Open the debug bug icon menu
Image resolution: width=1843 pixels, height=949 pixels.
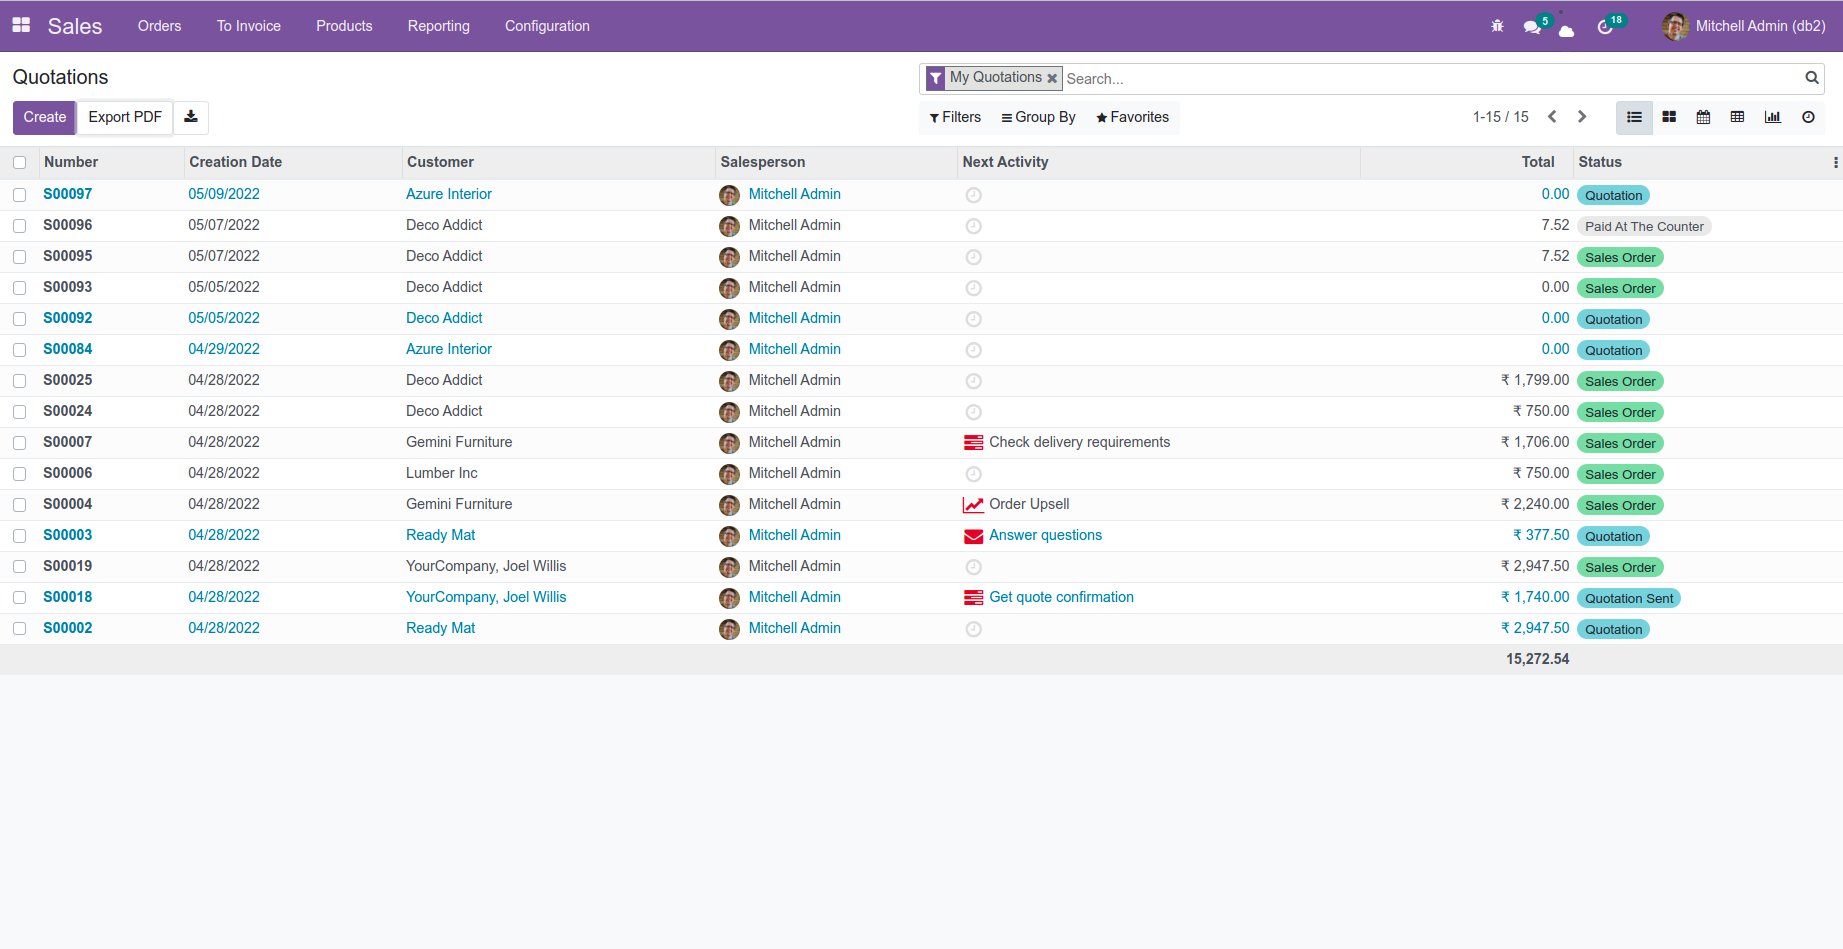pyautogui.click(x=1497, y=26)
